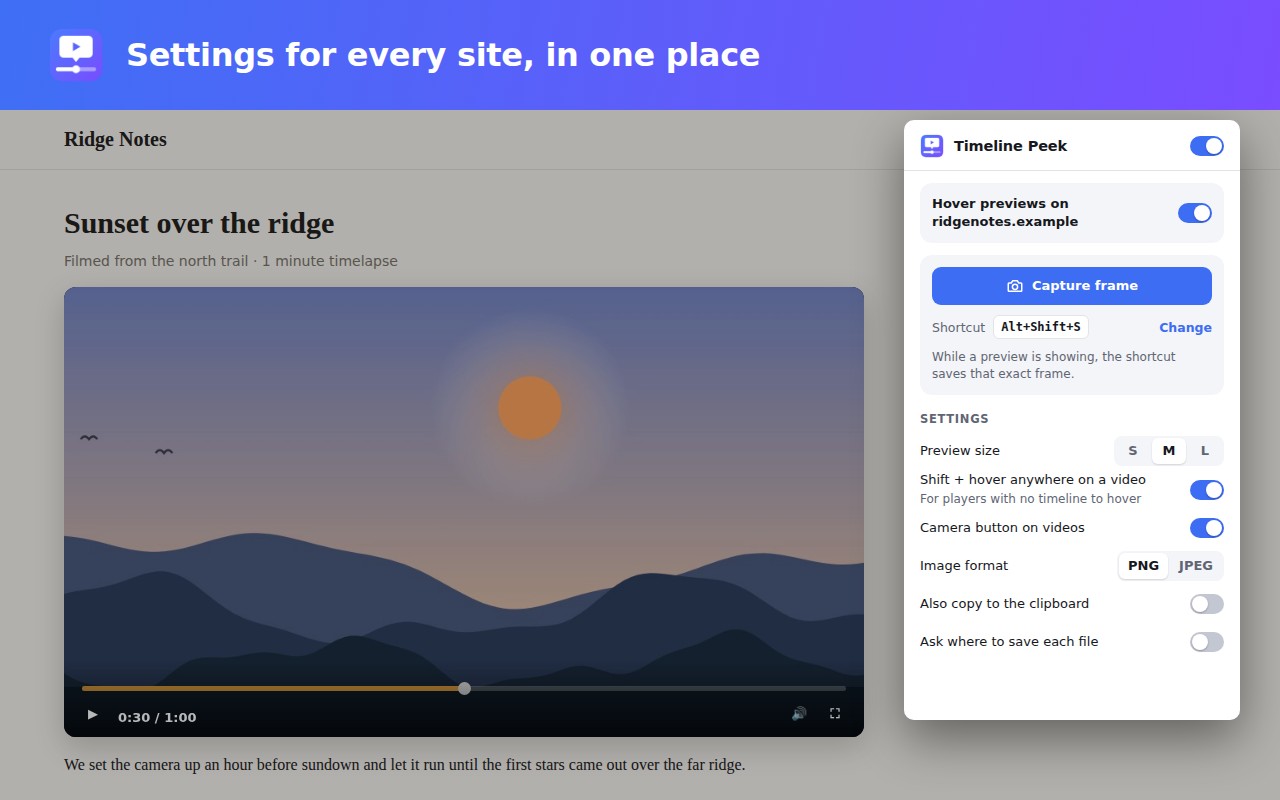The image size is (1280, 800).
Task: Click the "We set the camera up" paragraph
Action: (x=405, y=765)
